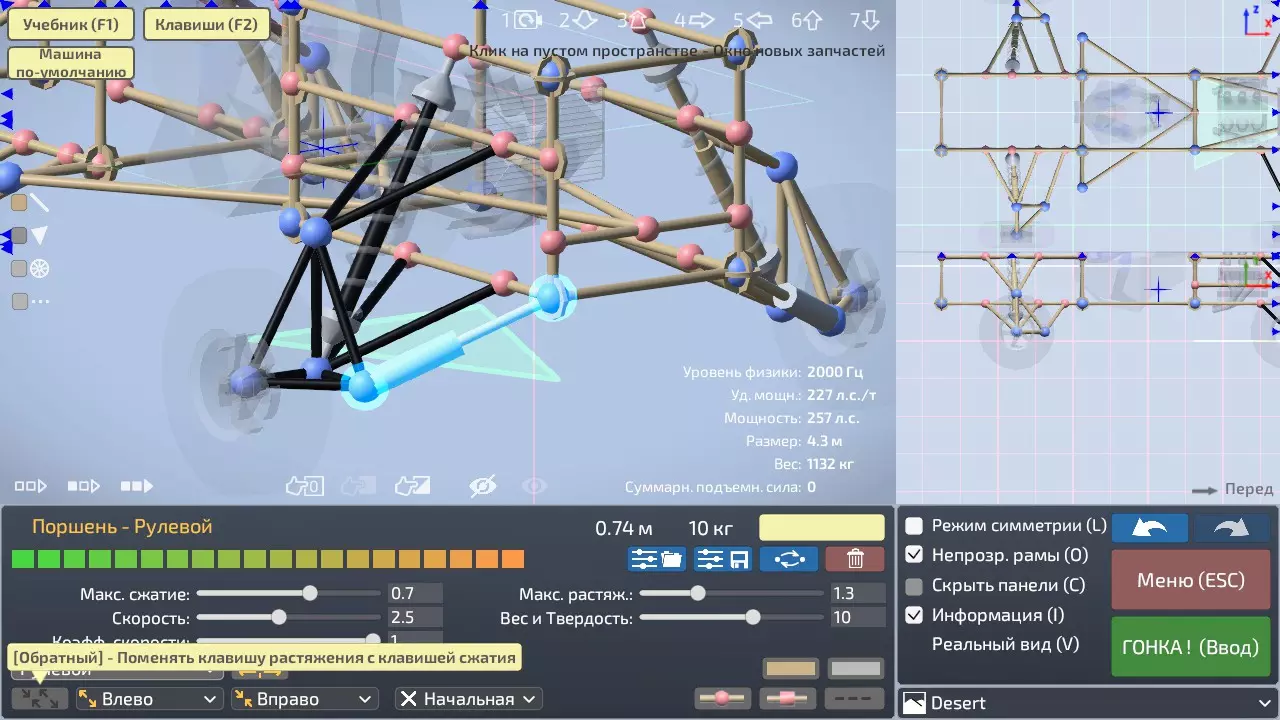
Task: Choose the pink square joint connector icon
Action: [788, 698]
